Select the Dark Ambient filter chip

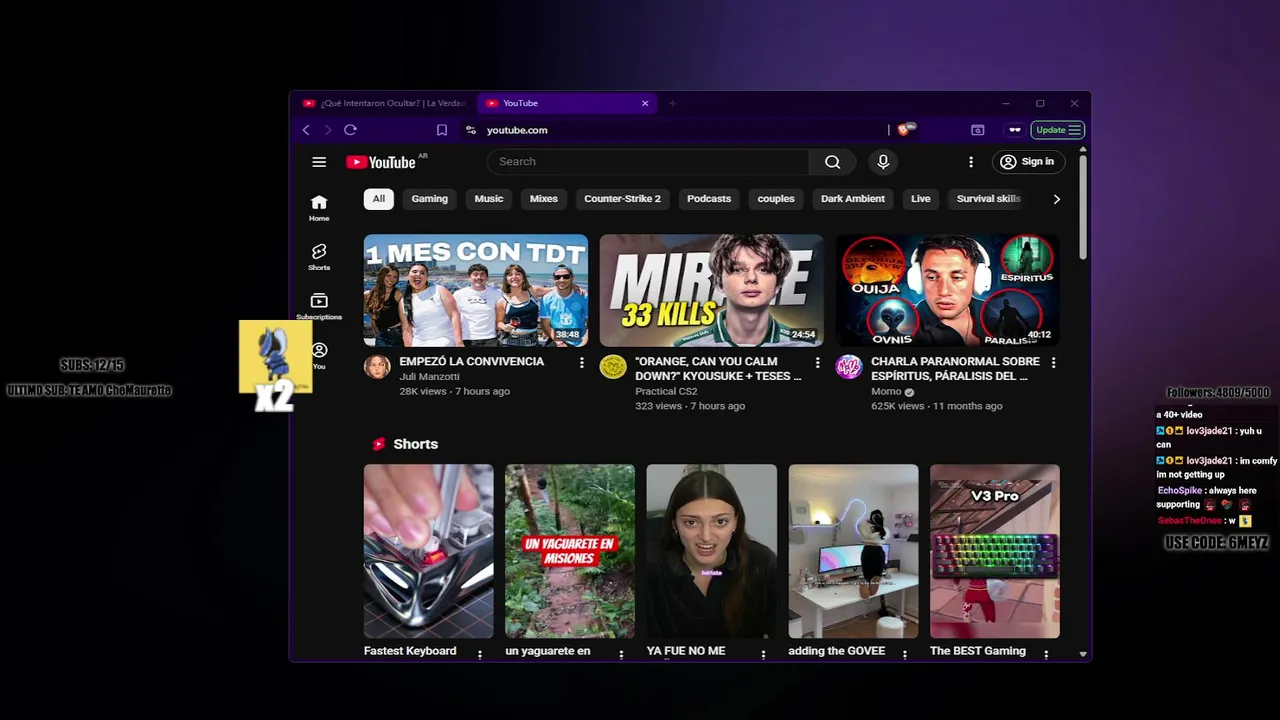pyautogui.click(x=853, y=199)
